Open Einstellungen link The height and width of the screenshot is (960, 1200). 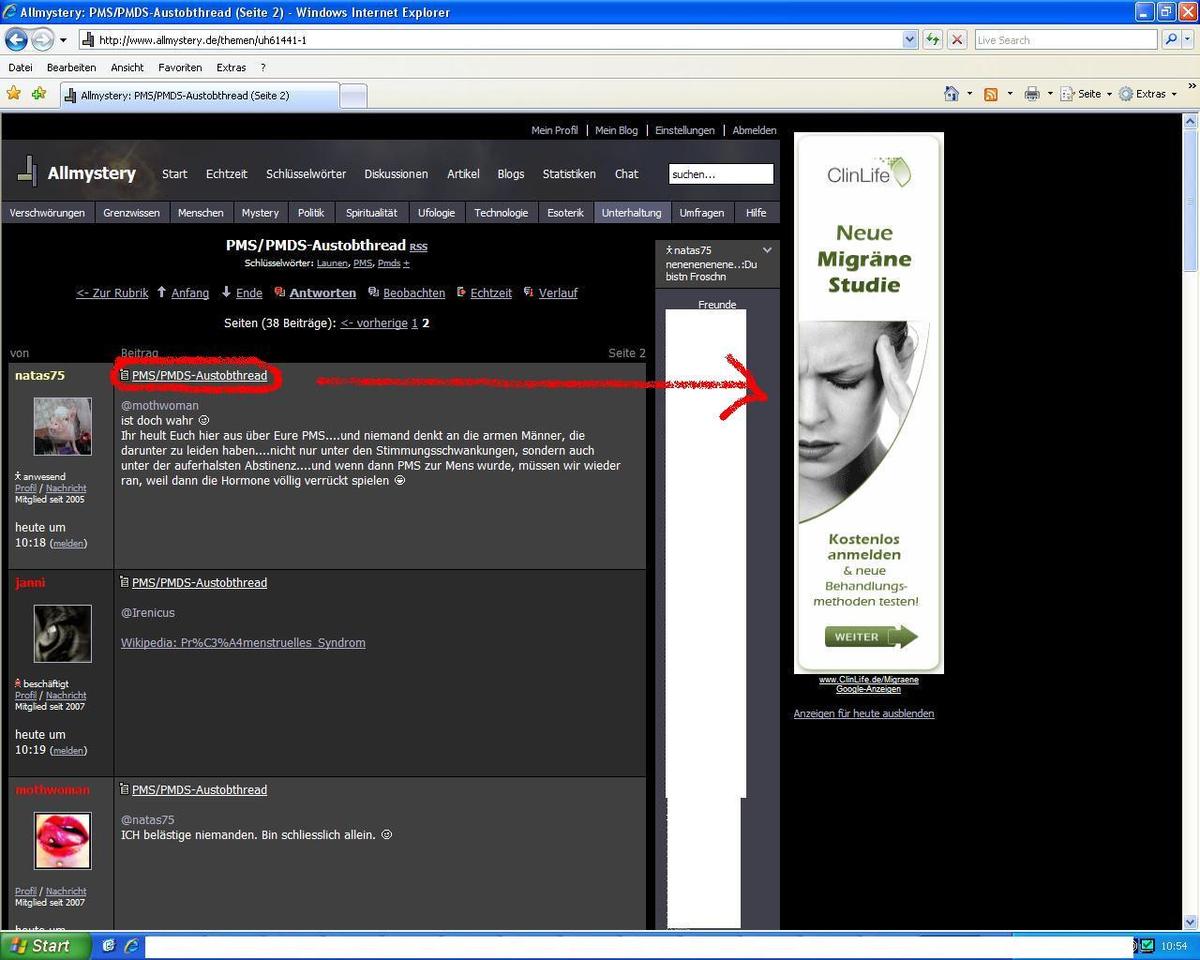pyautogui.click(x=685, y=130)
